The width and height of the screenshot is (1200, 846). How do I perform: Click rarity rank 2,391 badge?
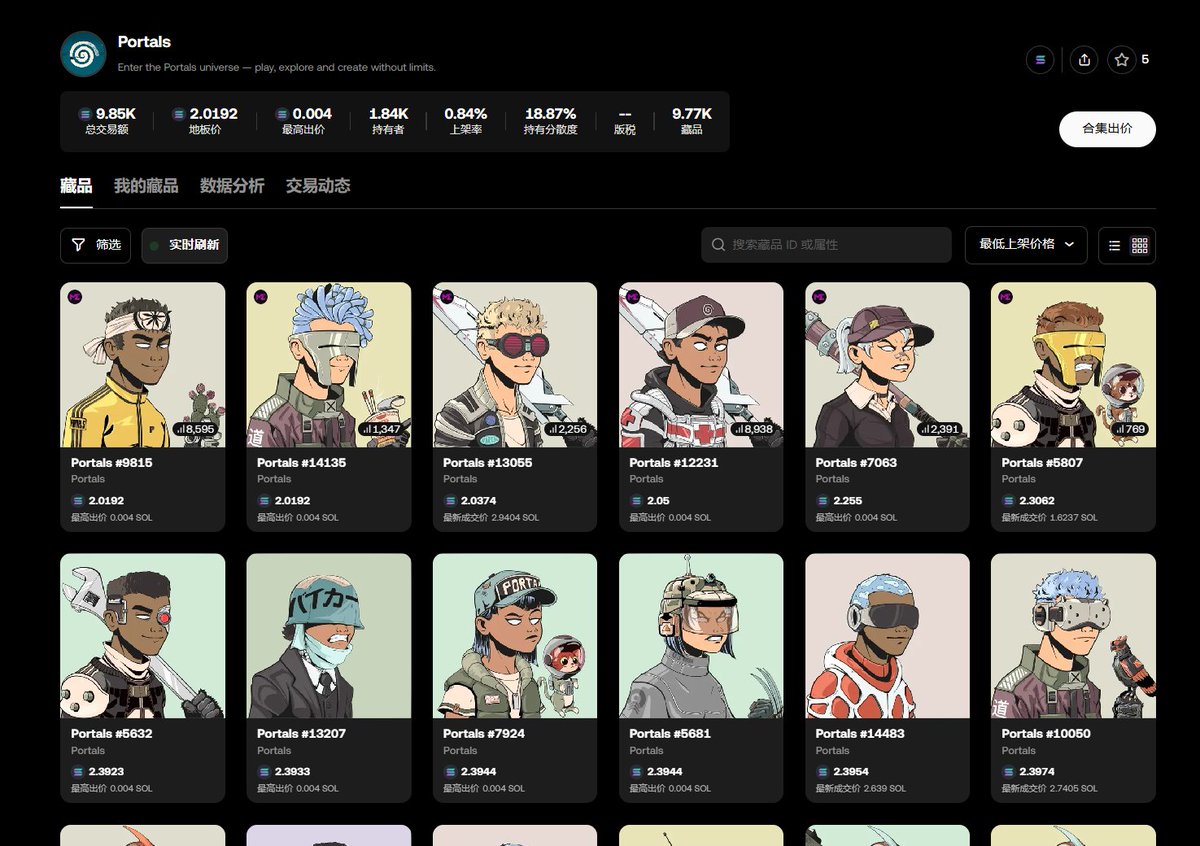click(939, 429)
